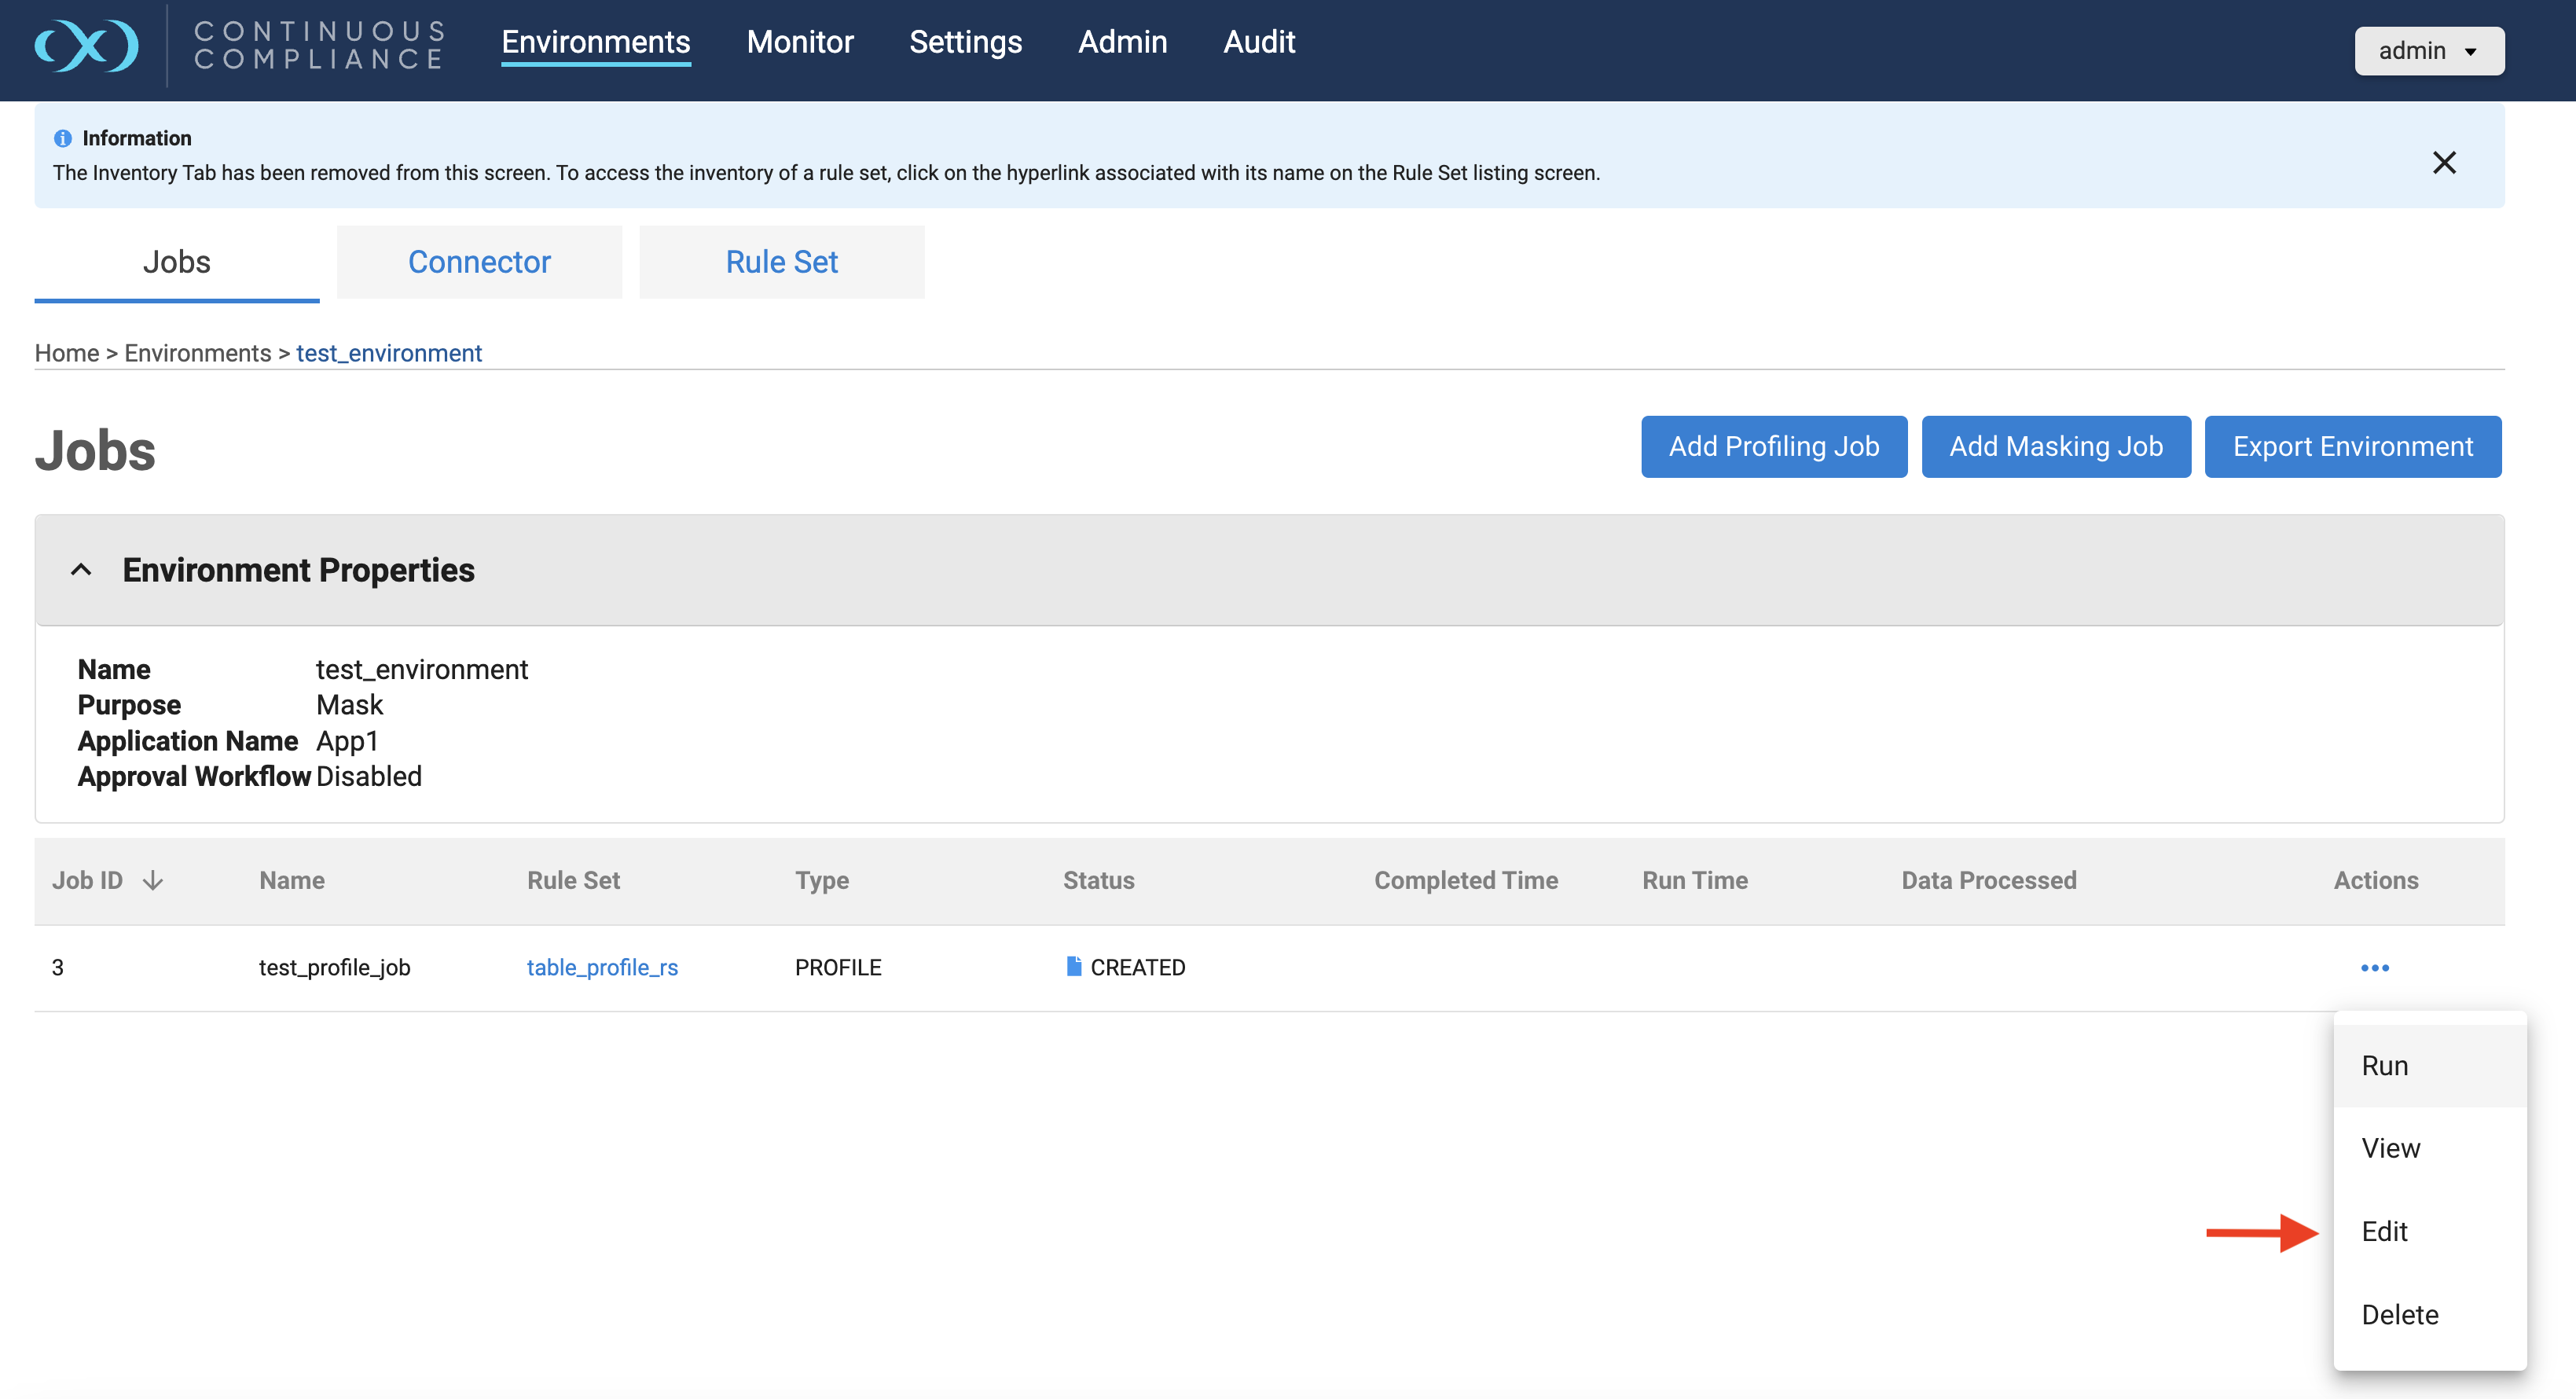Select Edit from the actions menu
Image resolution: width=2576 pixels, height=1399 pixels.
(2384, 1231)
